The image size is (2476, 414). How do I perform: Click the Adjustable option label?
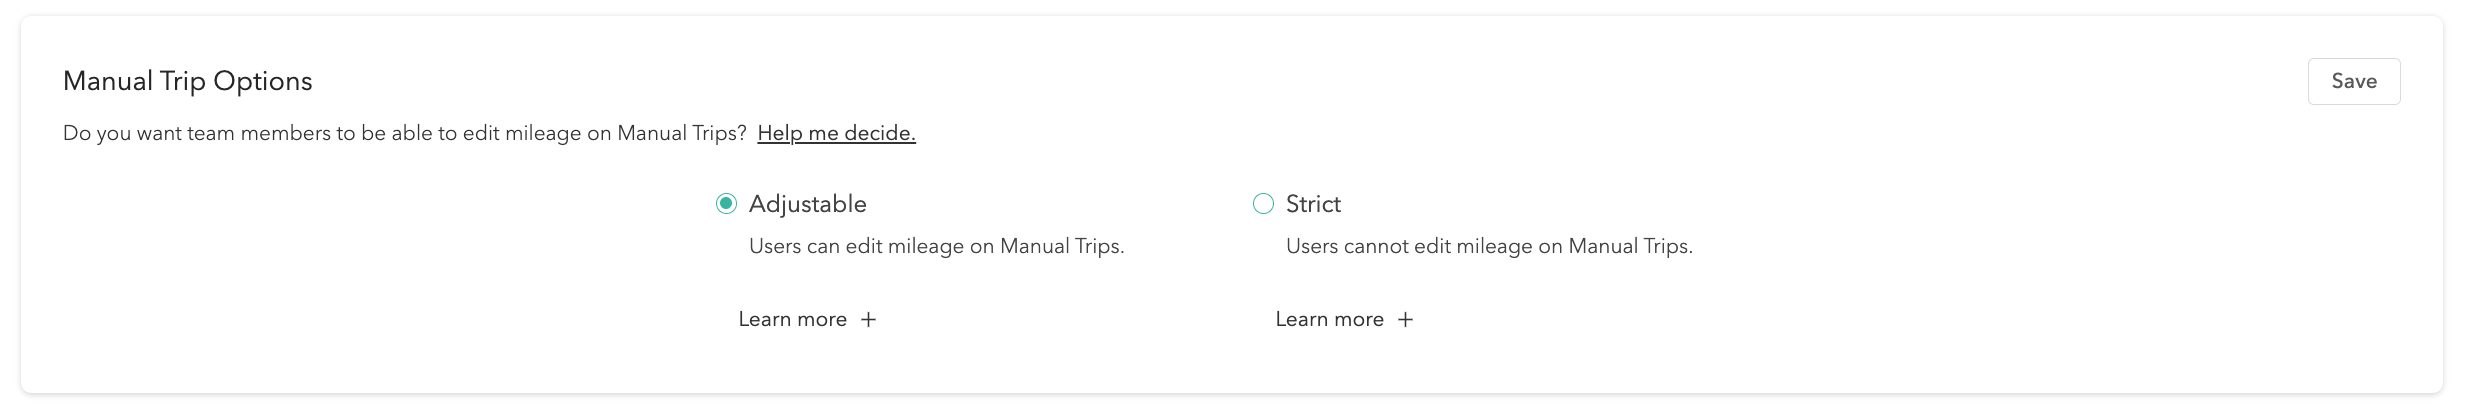pos(807,204)
